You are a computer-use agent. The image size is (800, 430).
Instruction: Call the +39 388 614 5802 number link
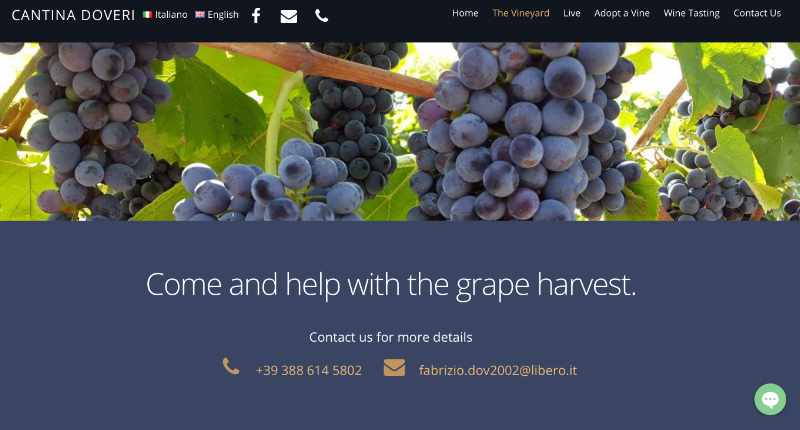(x=309, y=370)
